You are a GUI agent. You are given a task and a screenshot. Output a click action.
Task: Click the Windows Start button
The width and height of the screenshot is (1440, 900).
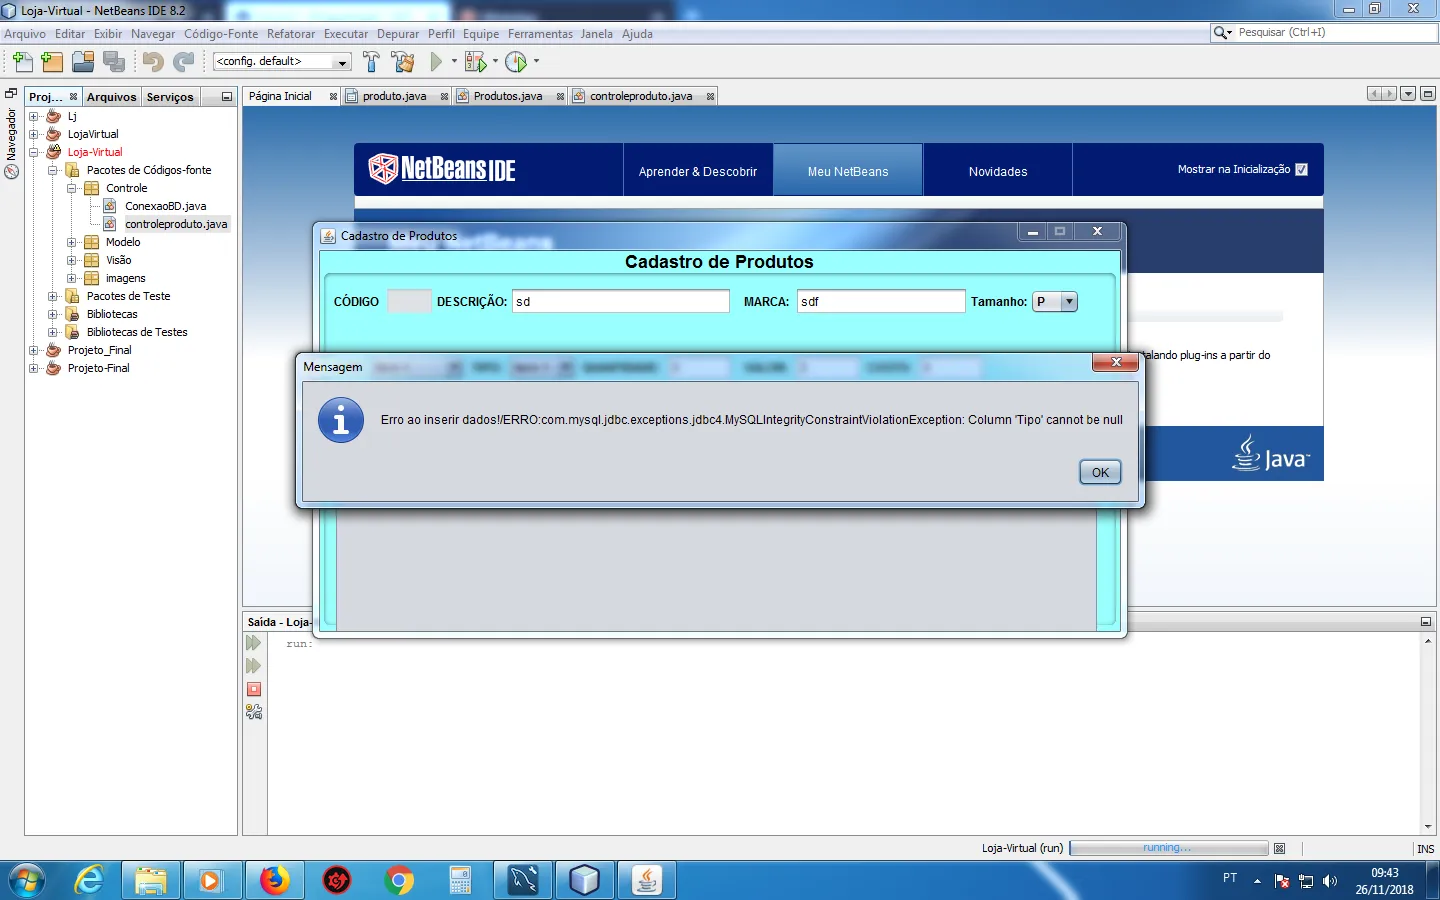(x=26, y=880)
